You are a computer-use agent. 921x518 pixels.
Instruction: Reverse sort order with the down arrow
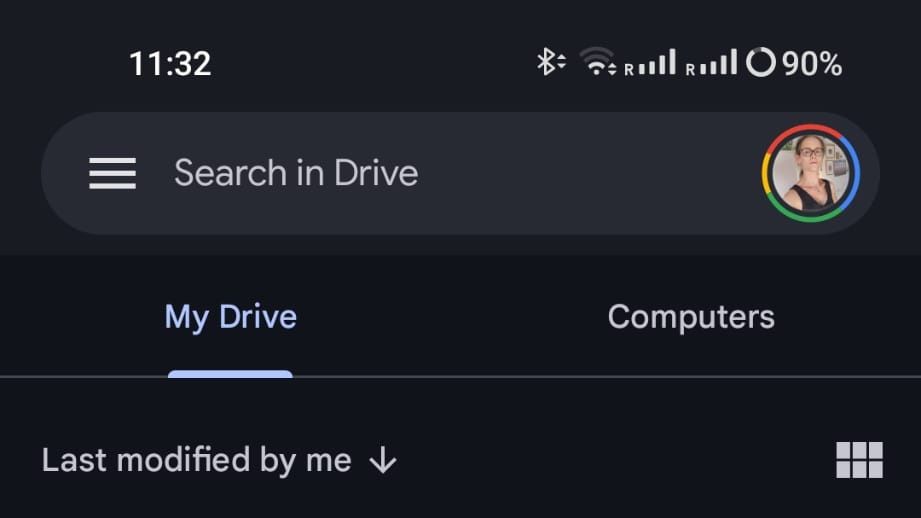coord(383,460)
